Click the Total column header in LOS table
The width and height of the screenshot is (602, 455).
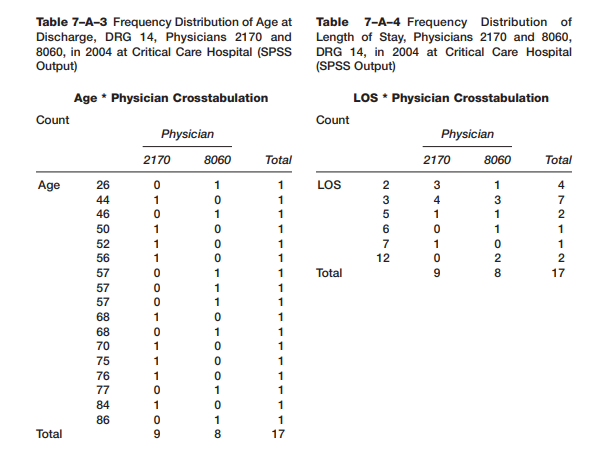click(557, 160)
